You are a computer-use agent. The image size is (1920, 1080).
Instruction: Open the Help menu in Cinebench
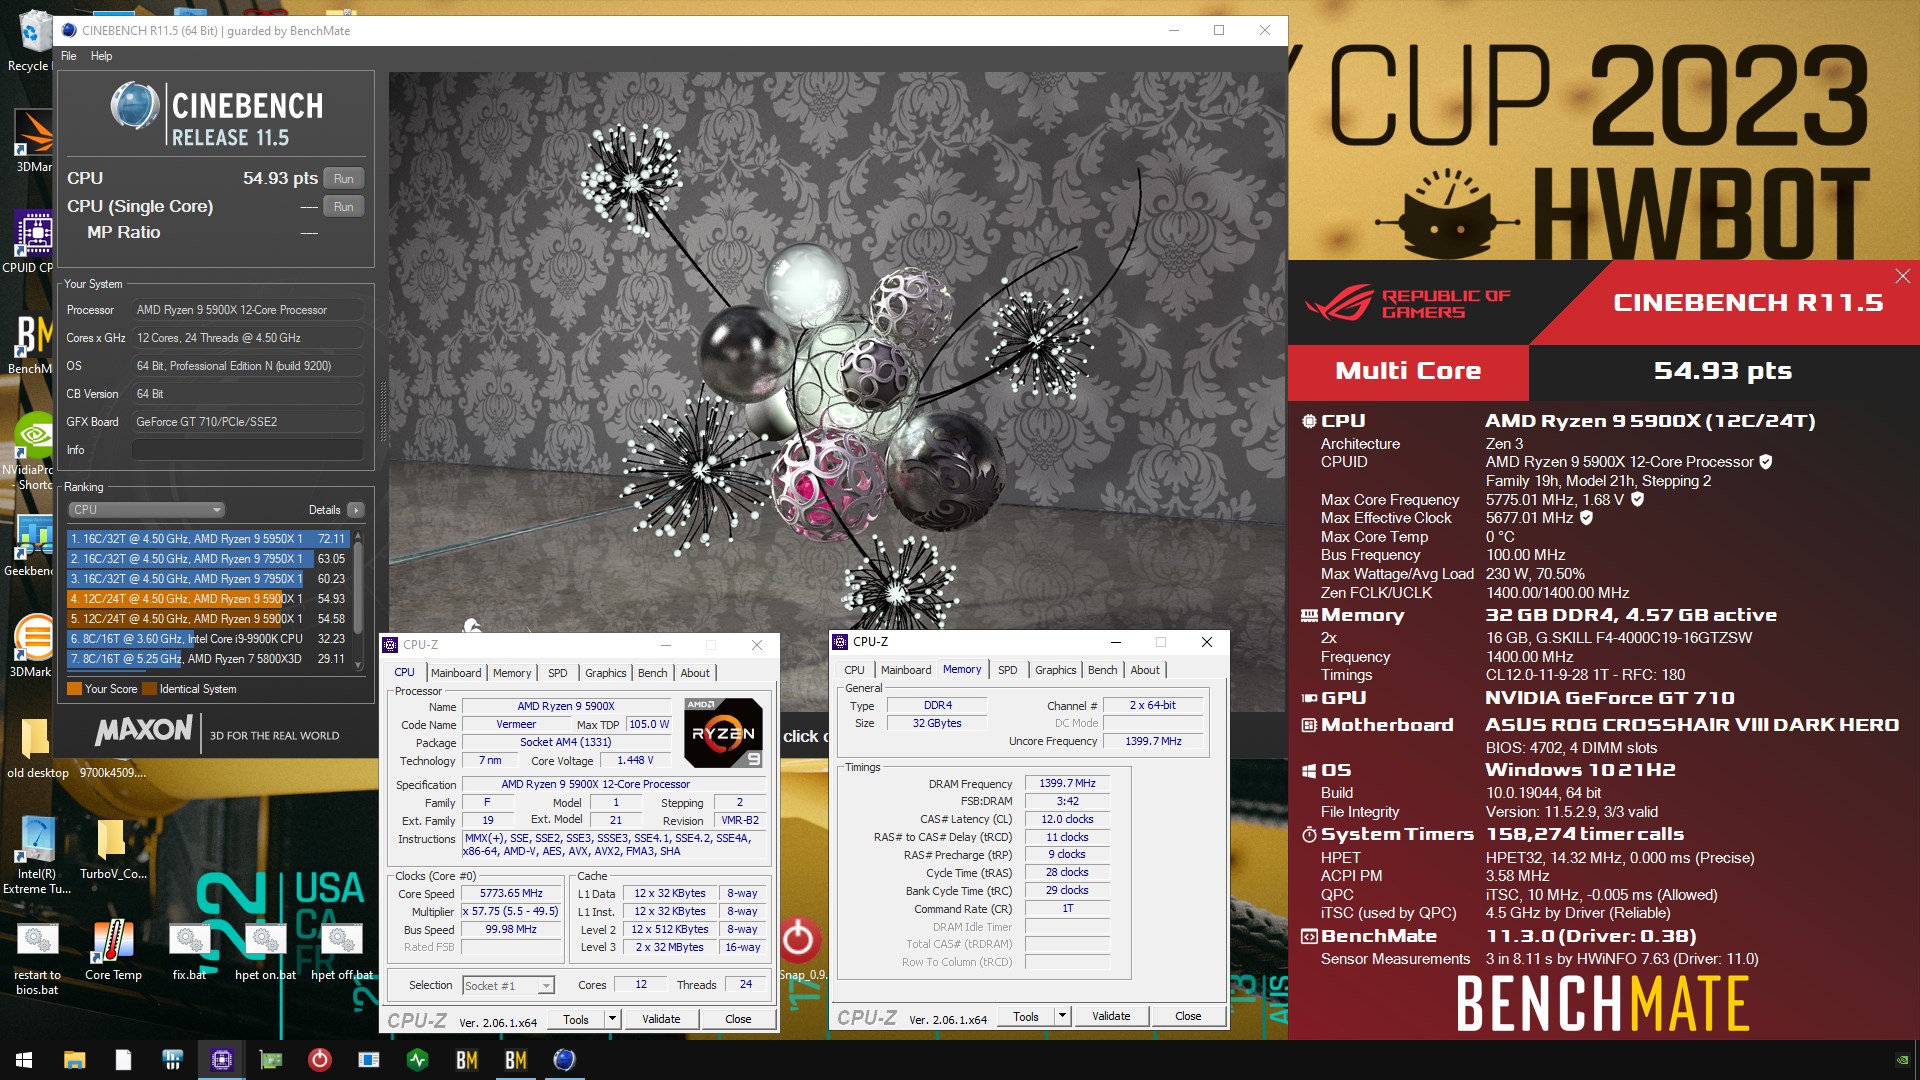(x=101, y=56)
